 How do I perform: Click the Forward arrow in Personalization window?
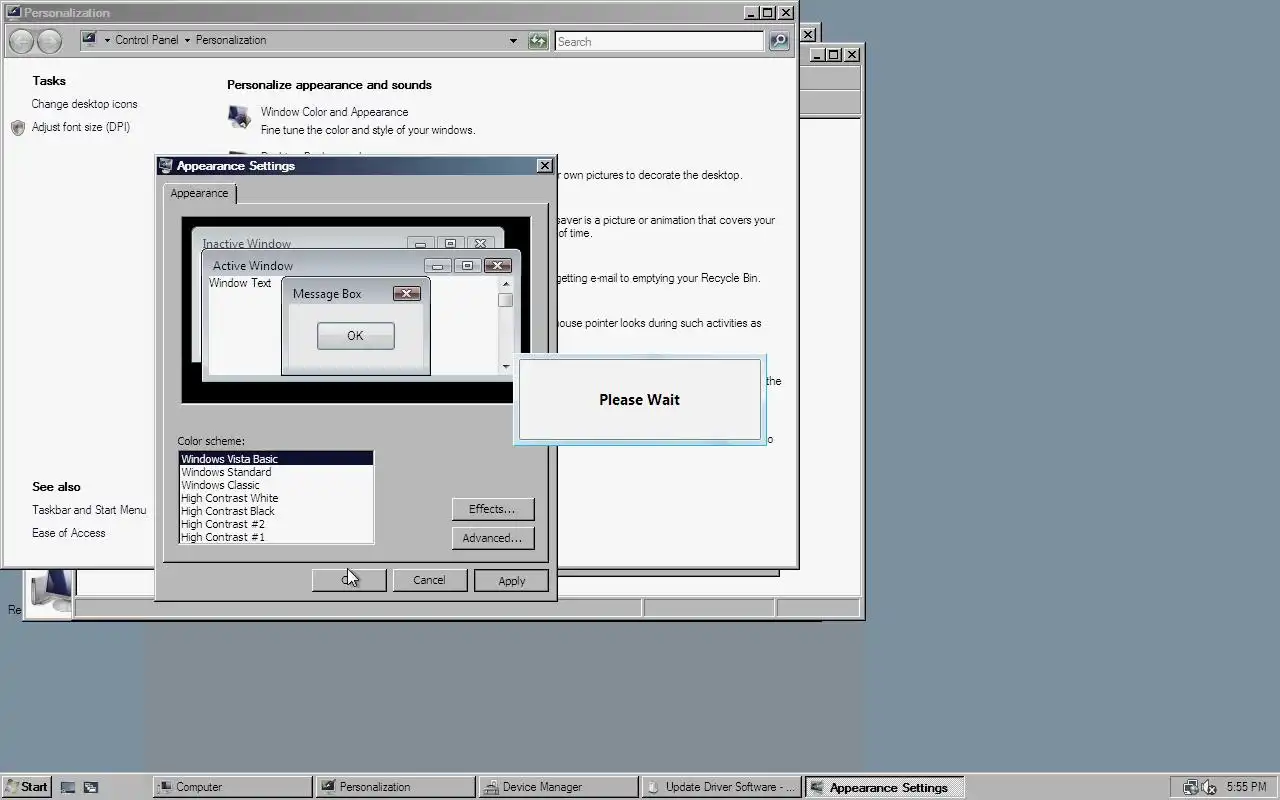point(49,41)
